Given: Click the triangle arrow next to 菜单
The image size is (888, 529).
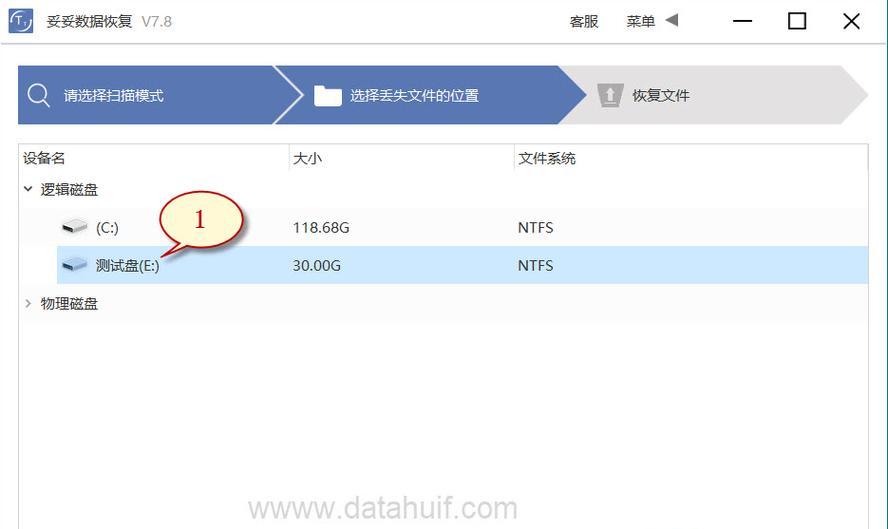Looking at the screenshot, I should click(x=672, y=20).
